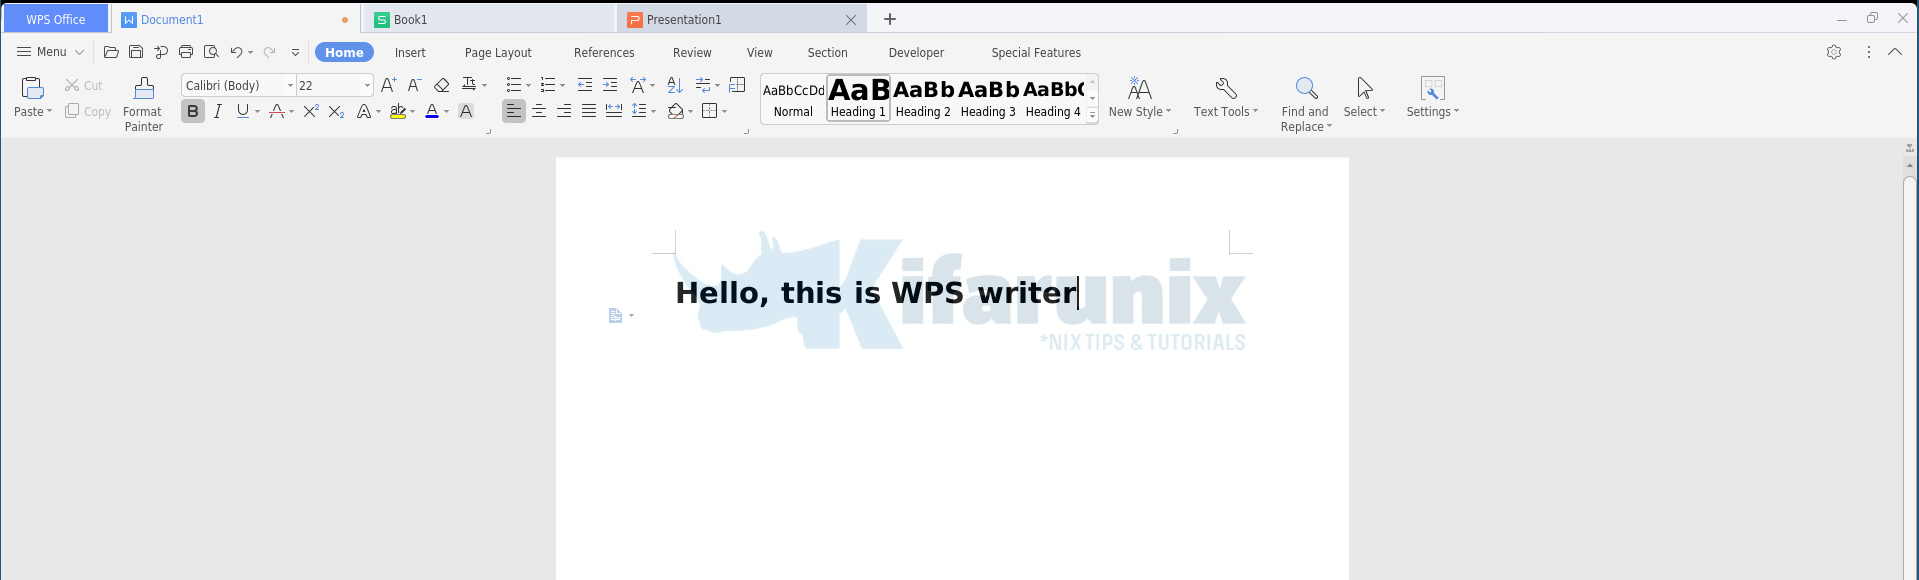Image resolution: width=1919 pixels, height=580 pixels.
Task: Click the character shading icon
Action: [466, 111]
